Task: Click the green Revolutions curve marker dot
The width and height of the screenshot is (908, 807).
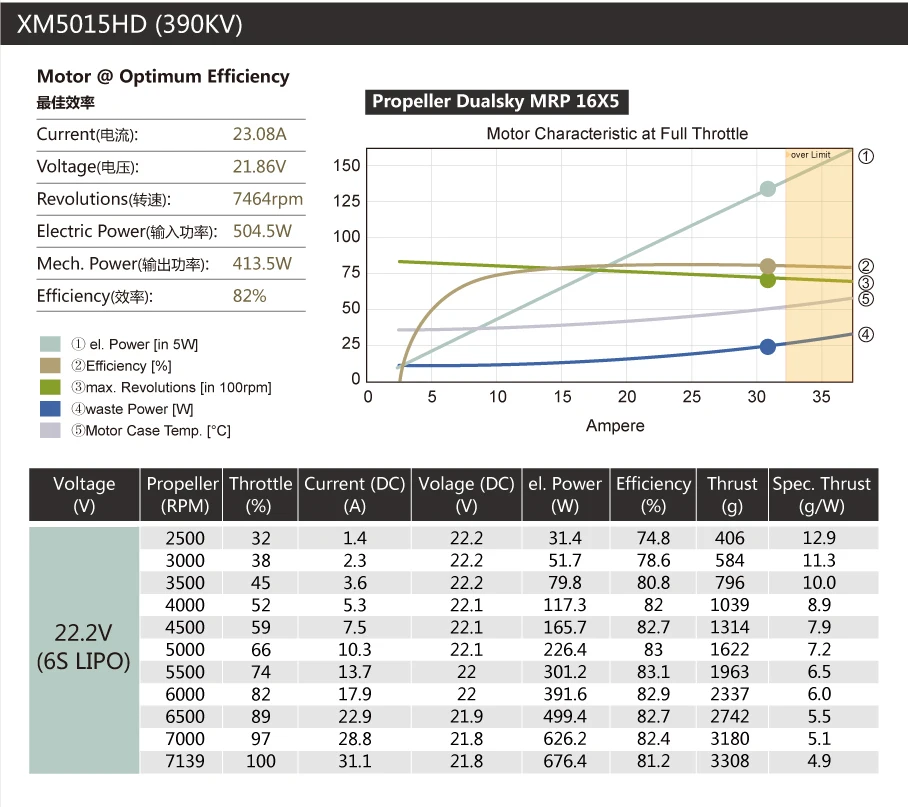Action: click(768, 280)
